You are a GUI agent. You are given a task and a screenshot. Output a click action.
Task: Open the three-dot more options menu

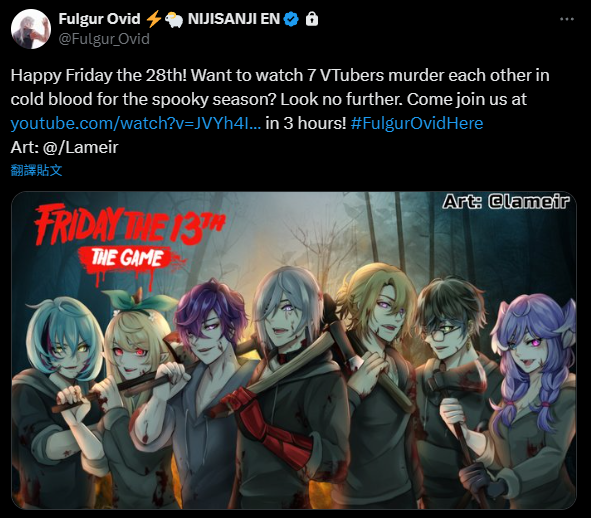[567, 19]
